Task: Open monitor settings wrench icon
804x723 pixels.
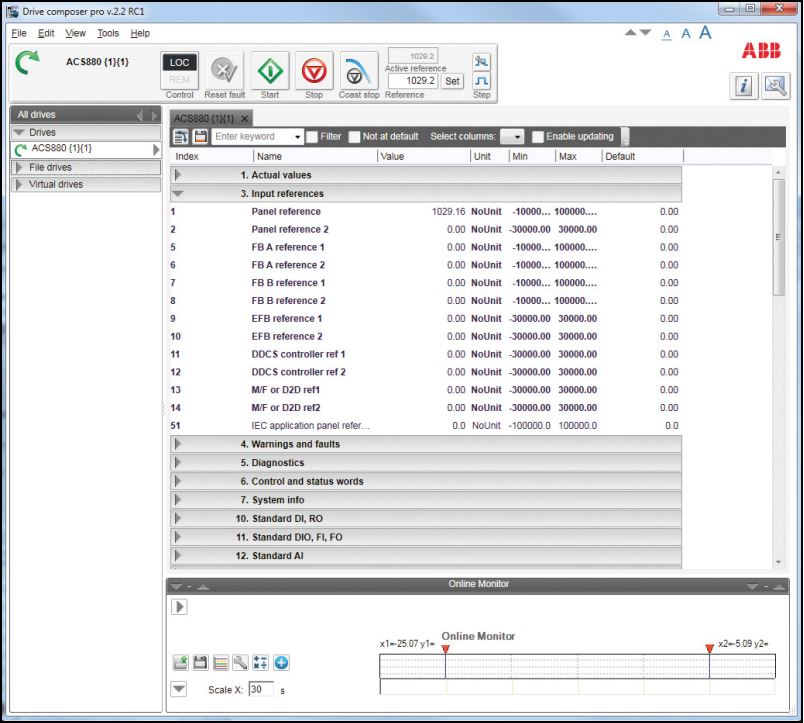Action: coord(240,662)
